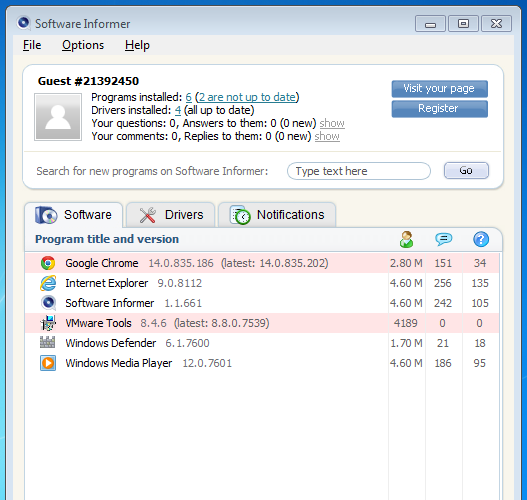Sort by users column icon
527x500 pixels.
coord(406,239)
